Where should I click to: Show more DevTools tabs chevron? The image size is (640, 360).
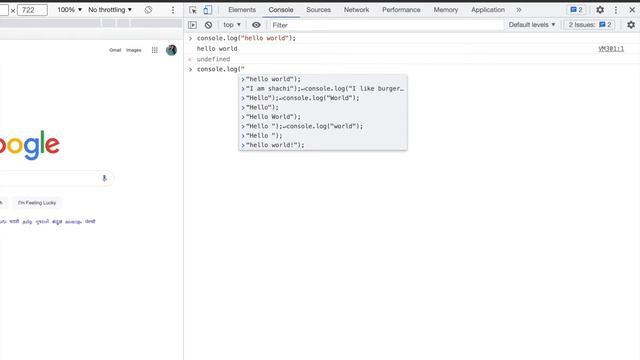(x=518, y=10)
